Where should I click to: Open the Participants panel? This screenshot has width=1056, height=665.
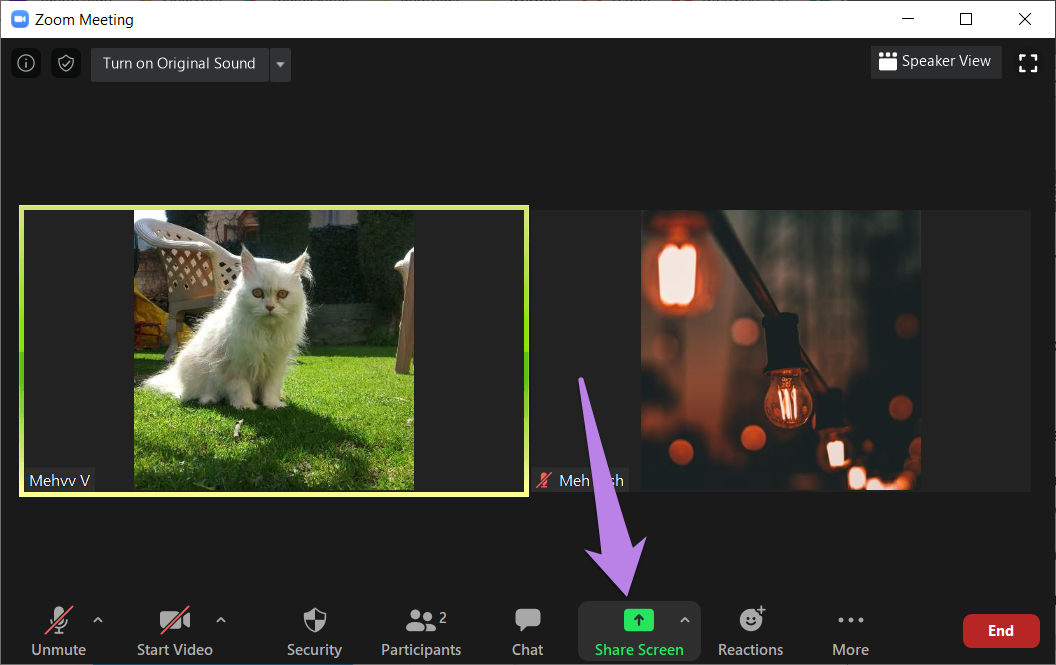pyautogui.click(x=421, y=631)
